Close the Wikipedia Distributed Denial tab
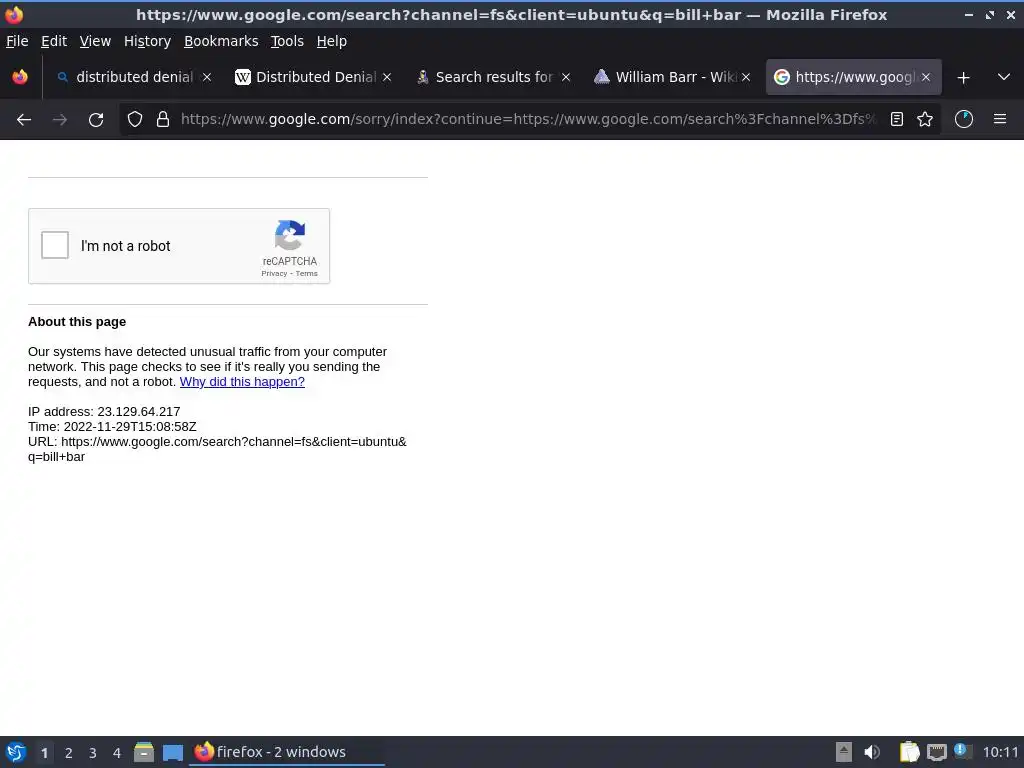Image resolution: width=1024 pixels, height=768 pixels. (387, 77)
